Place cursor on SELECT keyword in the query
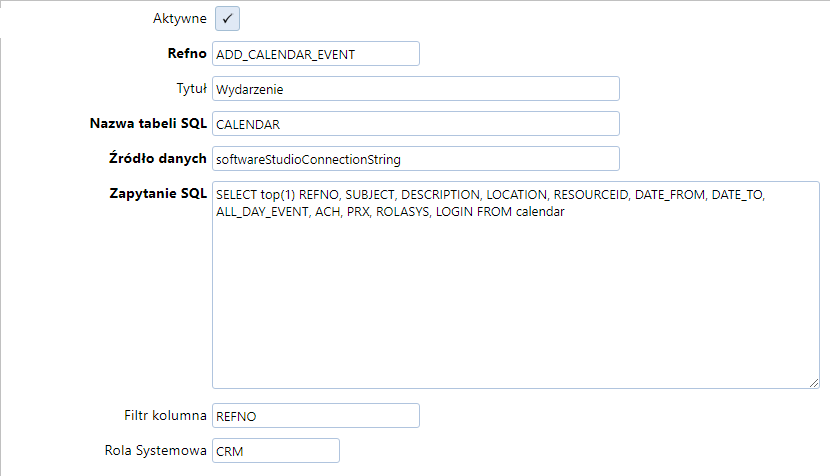The width and height of the screenshot is (830, 476). (236, 195)
